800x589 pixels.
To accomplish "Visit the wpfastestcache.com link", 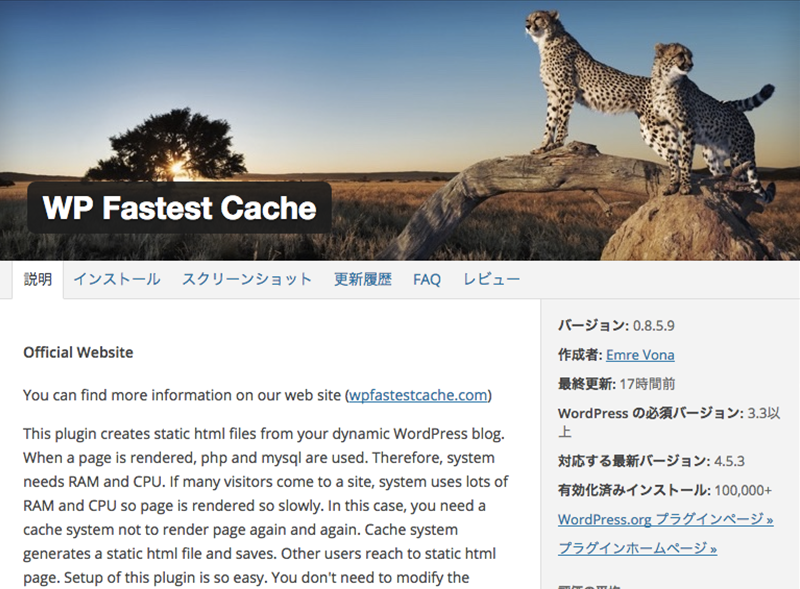I will point(418,395).
